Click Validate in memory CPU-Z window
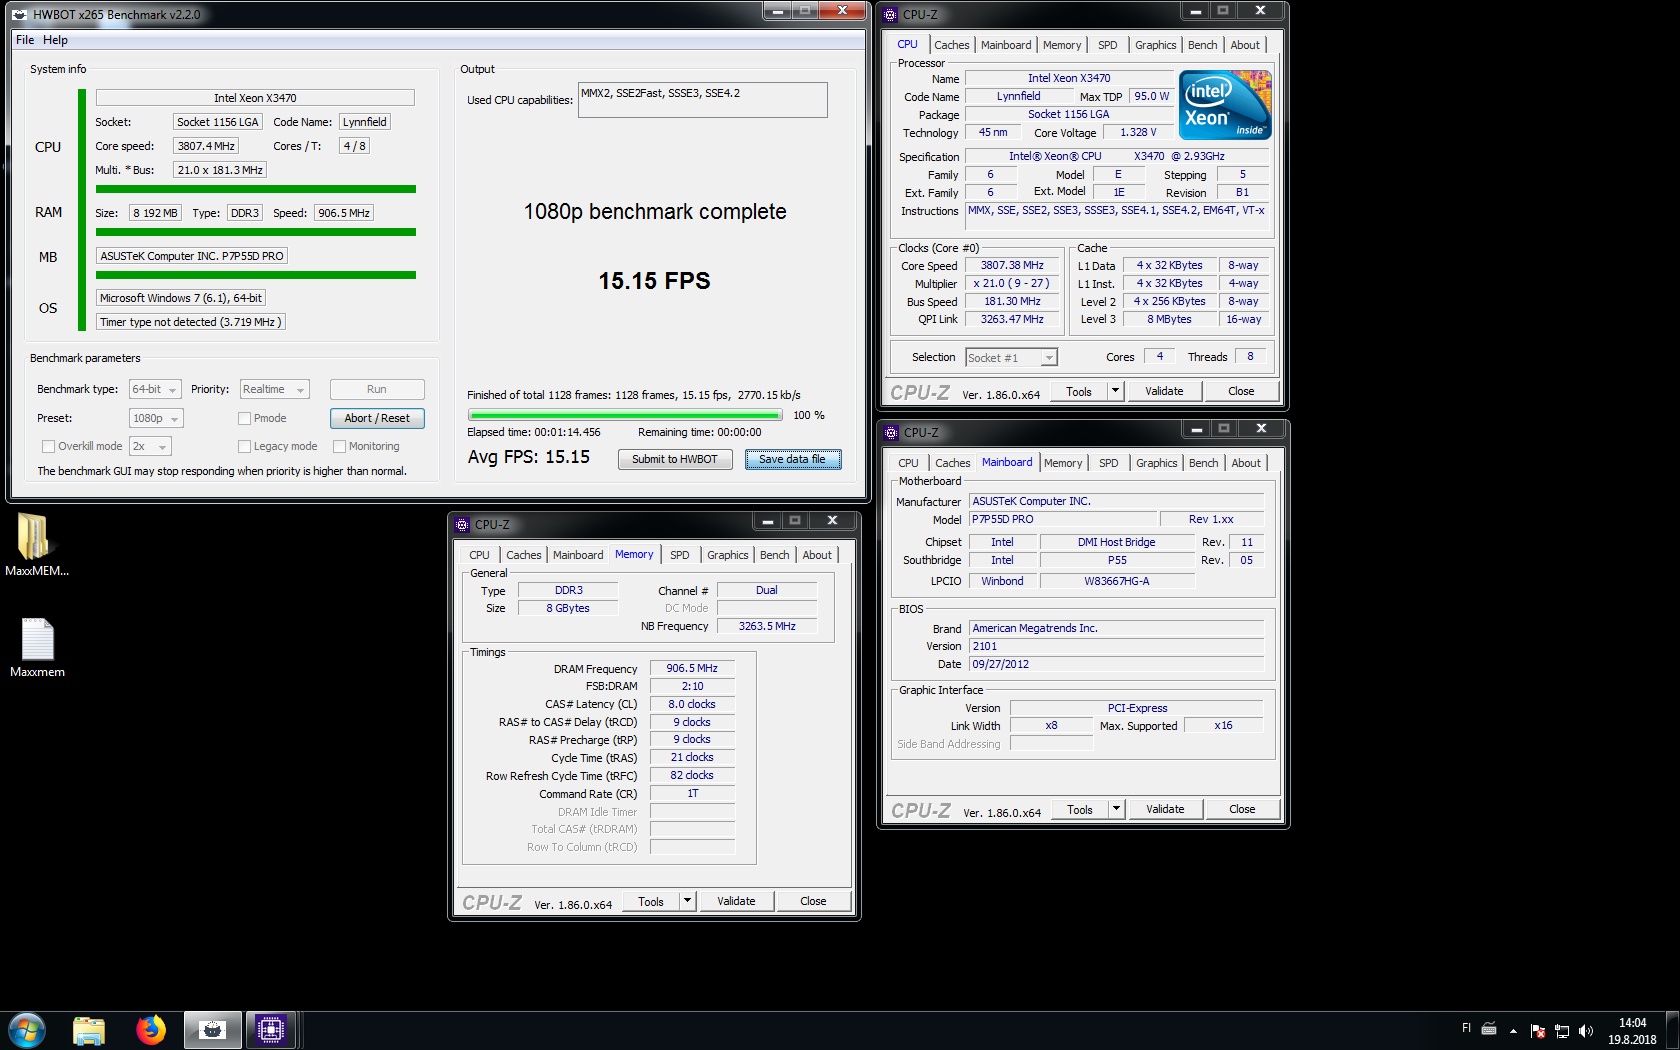This screenshot has width=1680, height=1050. coord(736,901)
